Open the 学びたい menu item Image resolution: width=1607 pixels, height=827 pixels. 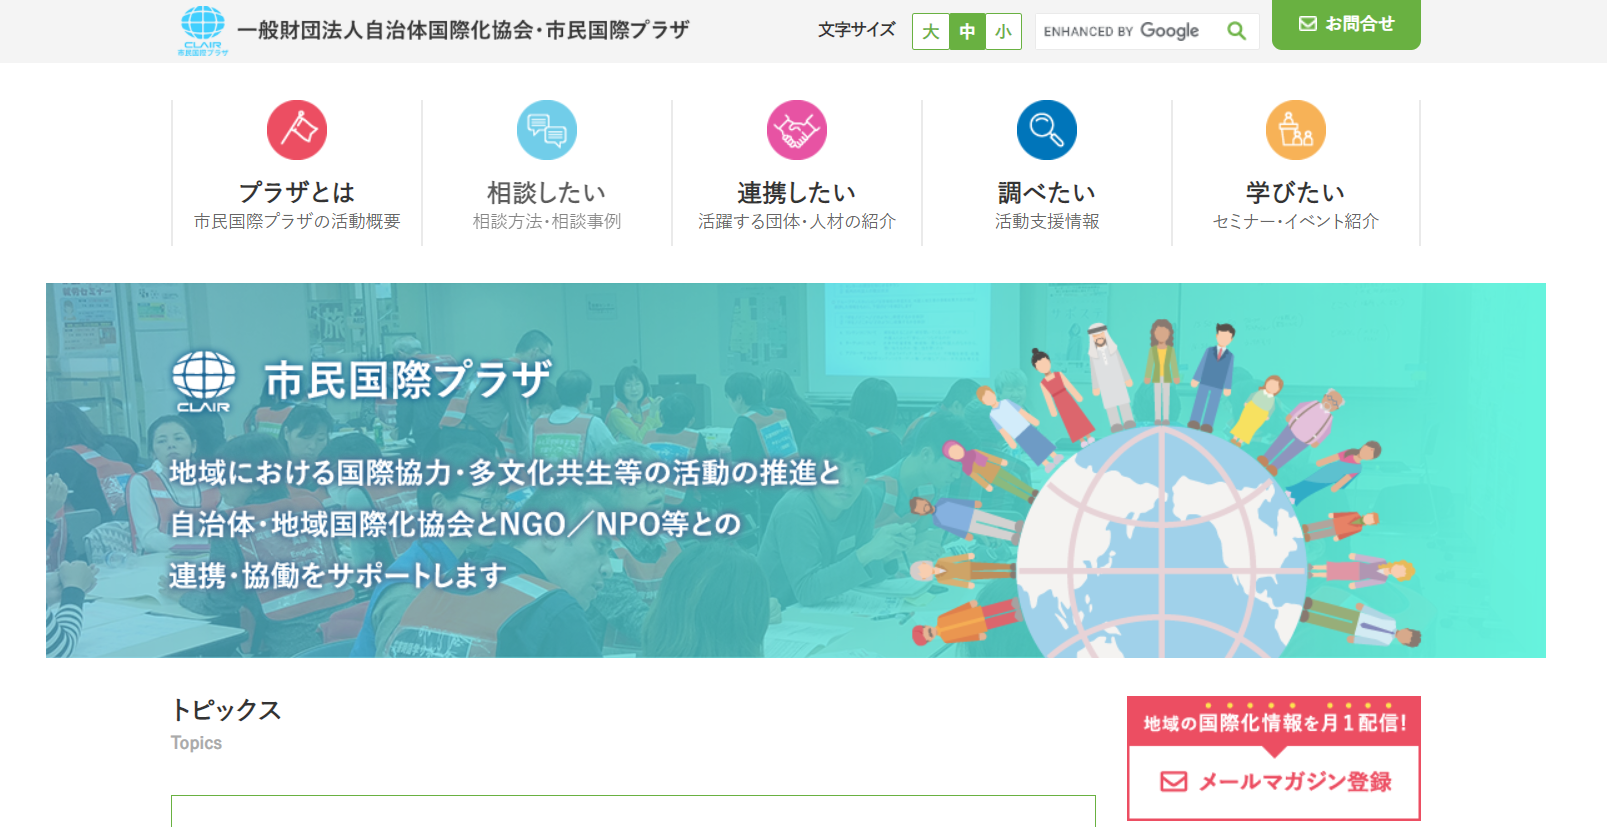(1296, 173)
